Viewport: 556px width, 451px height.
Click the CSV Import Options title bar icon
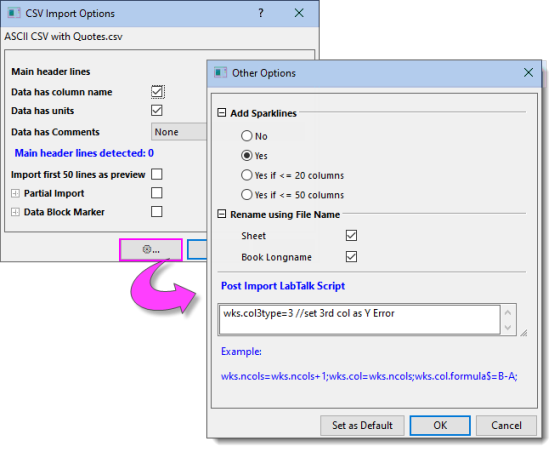point(14,13)
